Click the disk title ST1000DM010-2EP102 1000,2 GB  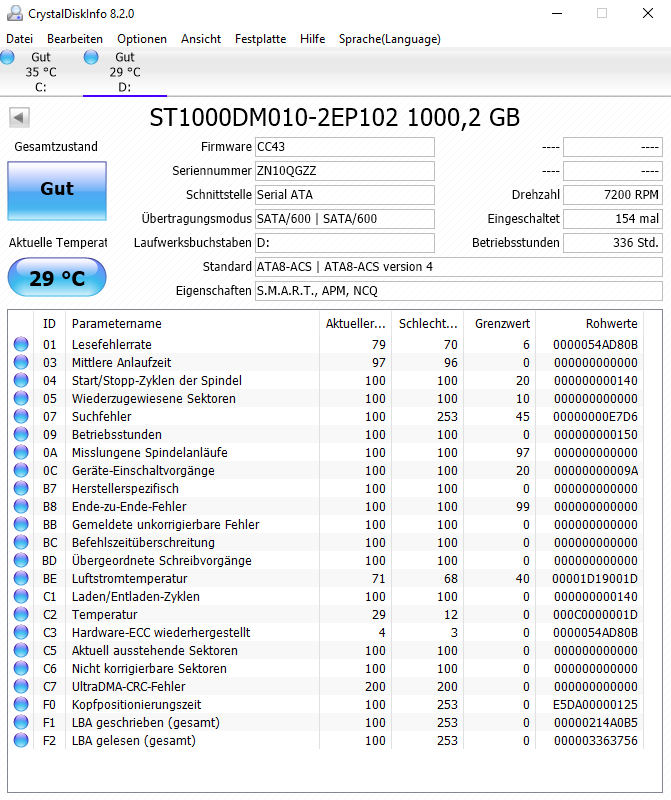(x=335, y=118)
